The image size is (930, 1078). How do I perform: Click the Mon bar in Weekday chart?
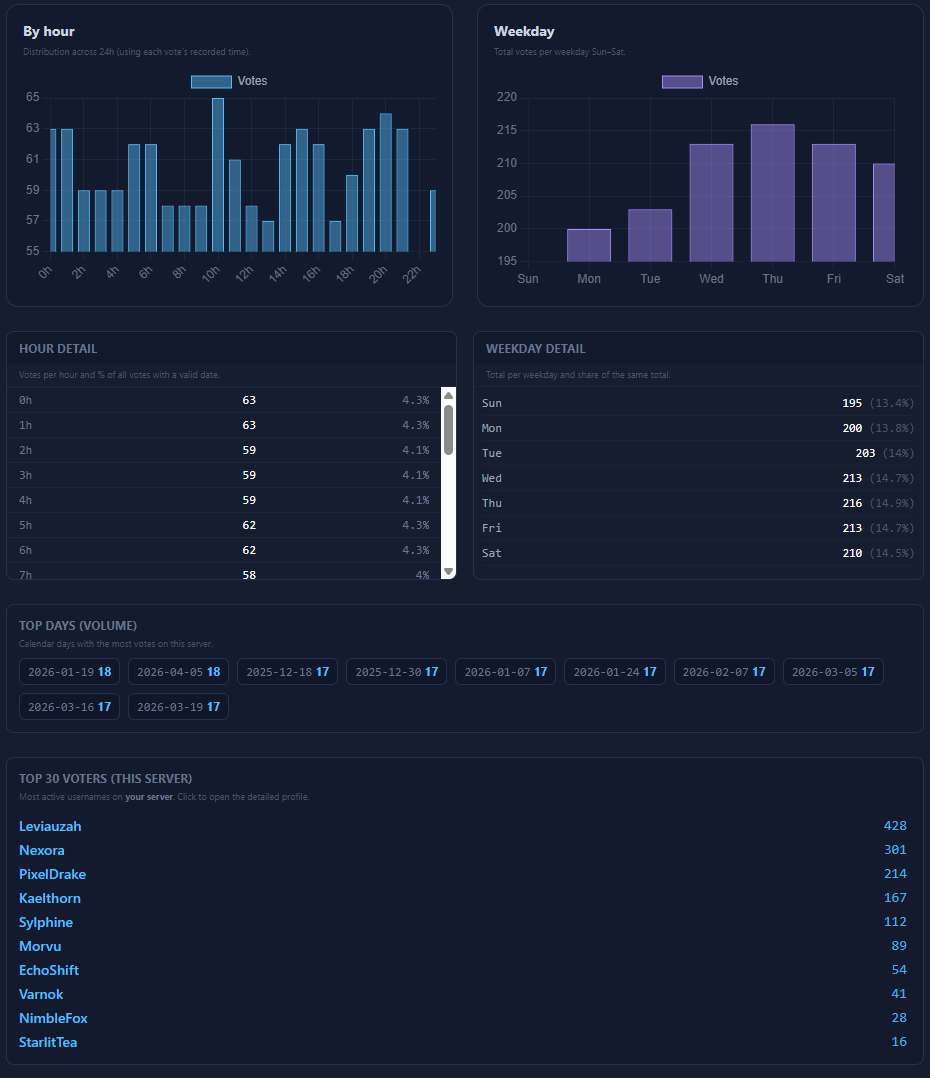tap(589, 245)
